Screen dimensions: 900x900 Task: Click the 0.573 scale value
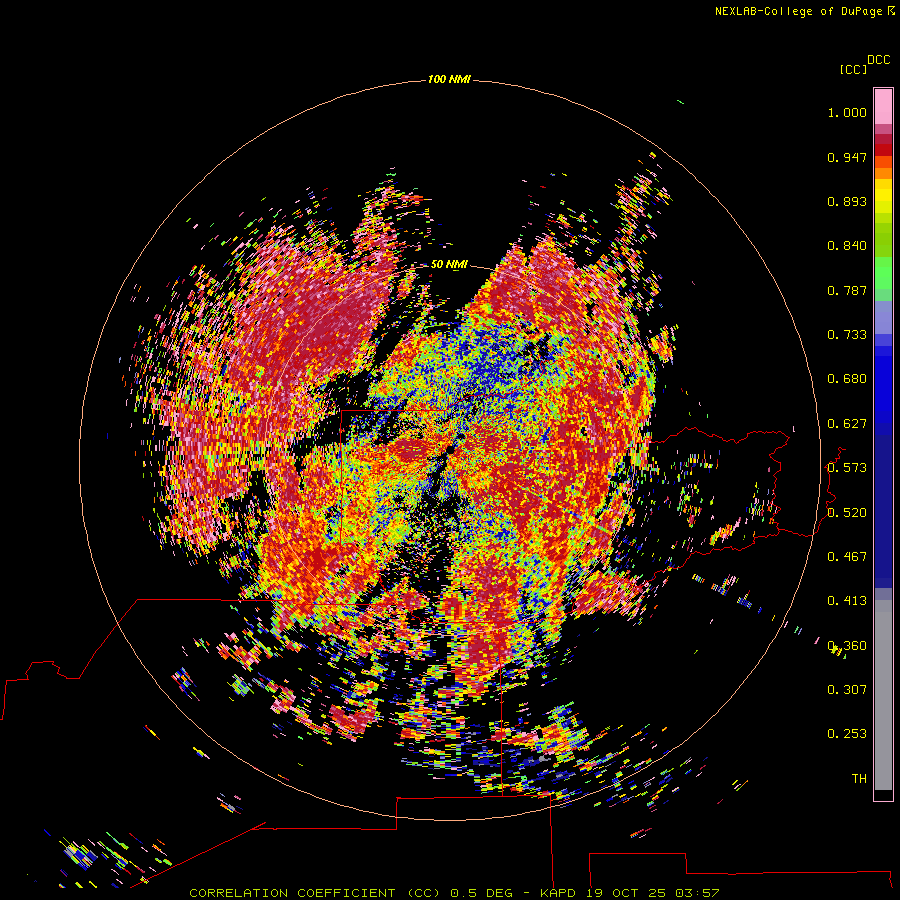pyautogui.click(x=847, y=468)
